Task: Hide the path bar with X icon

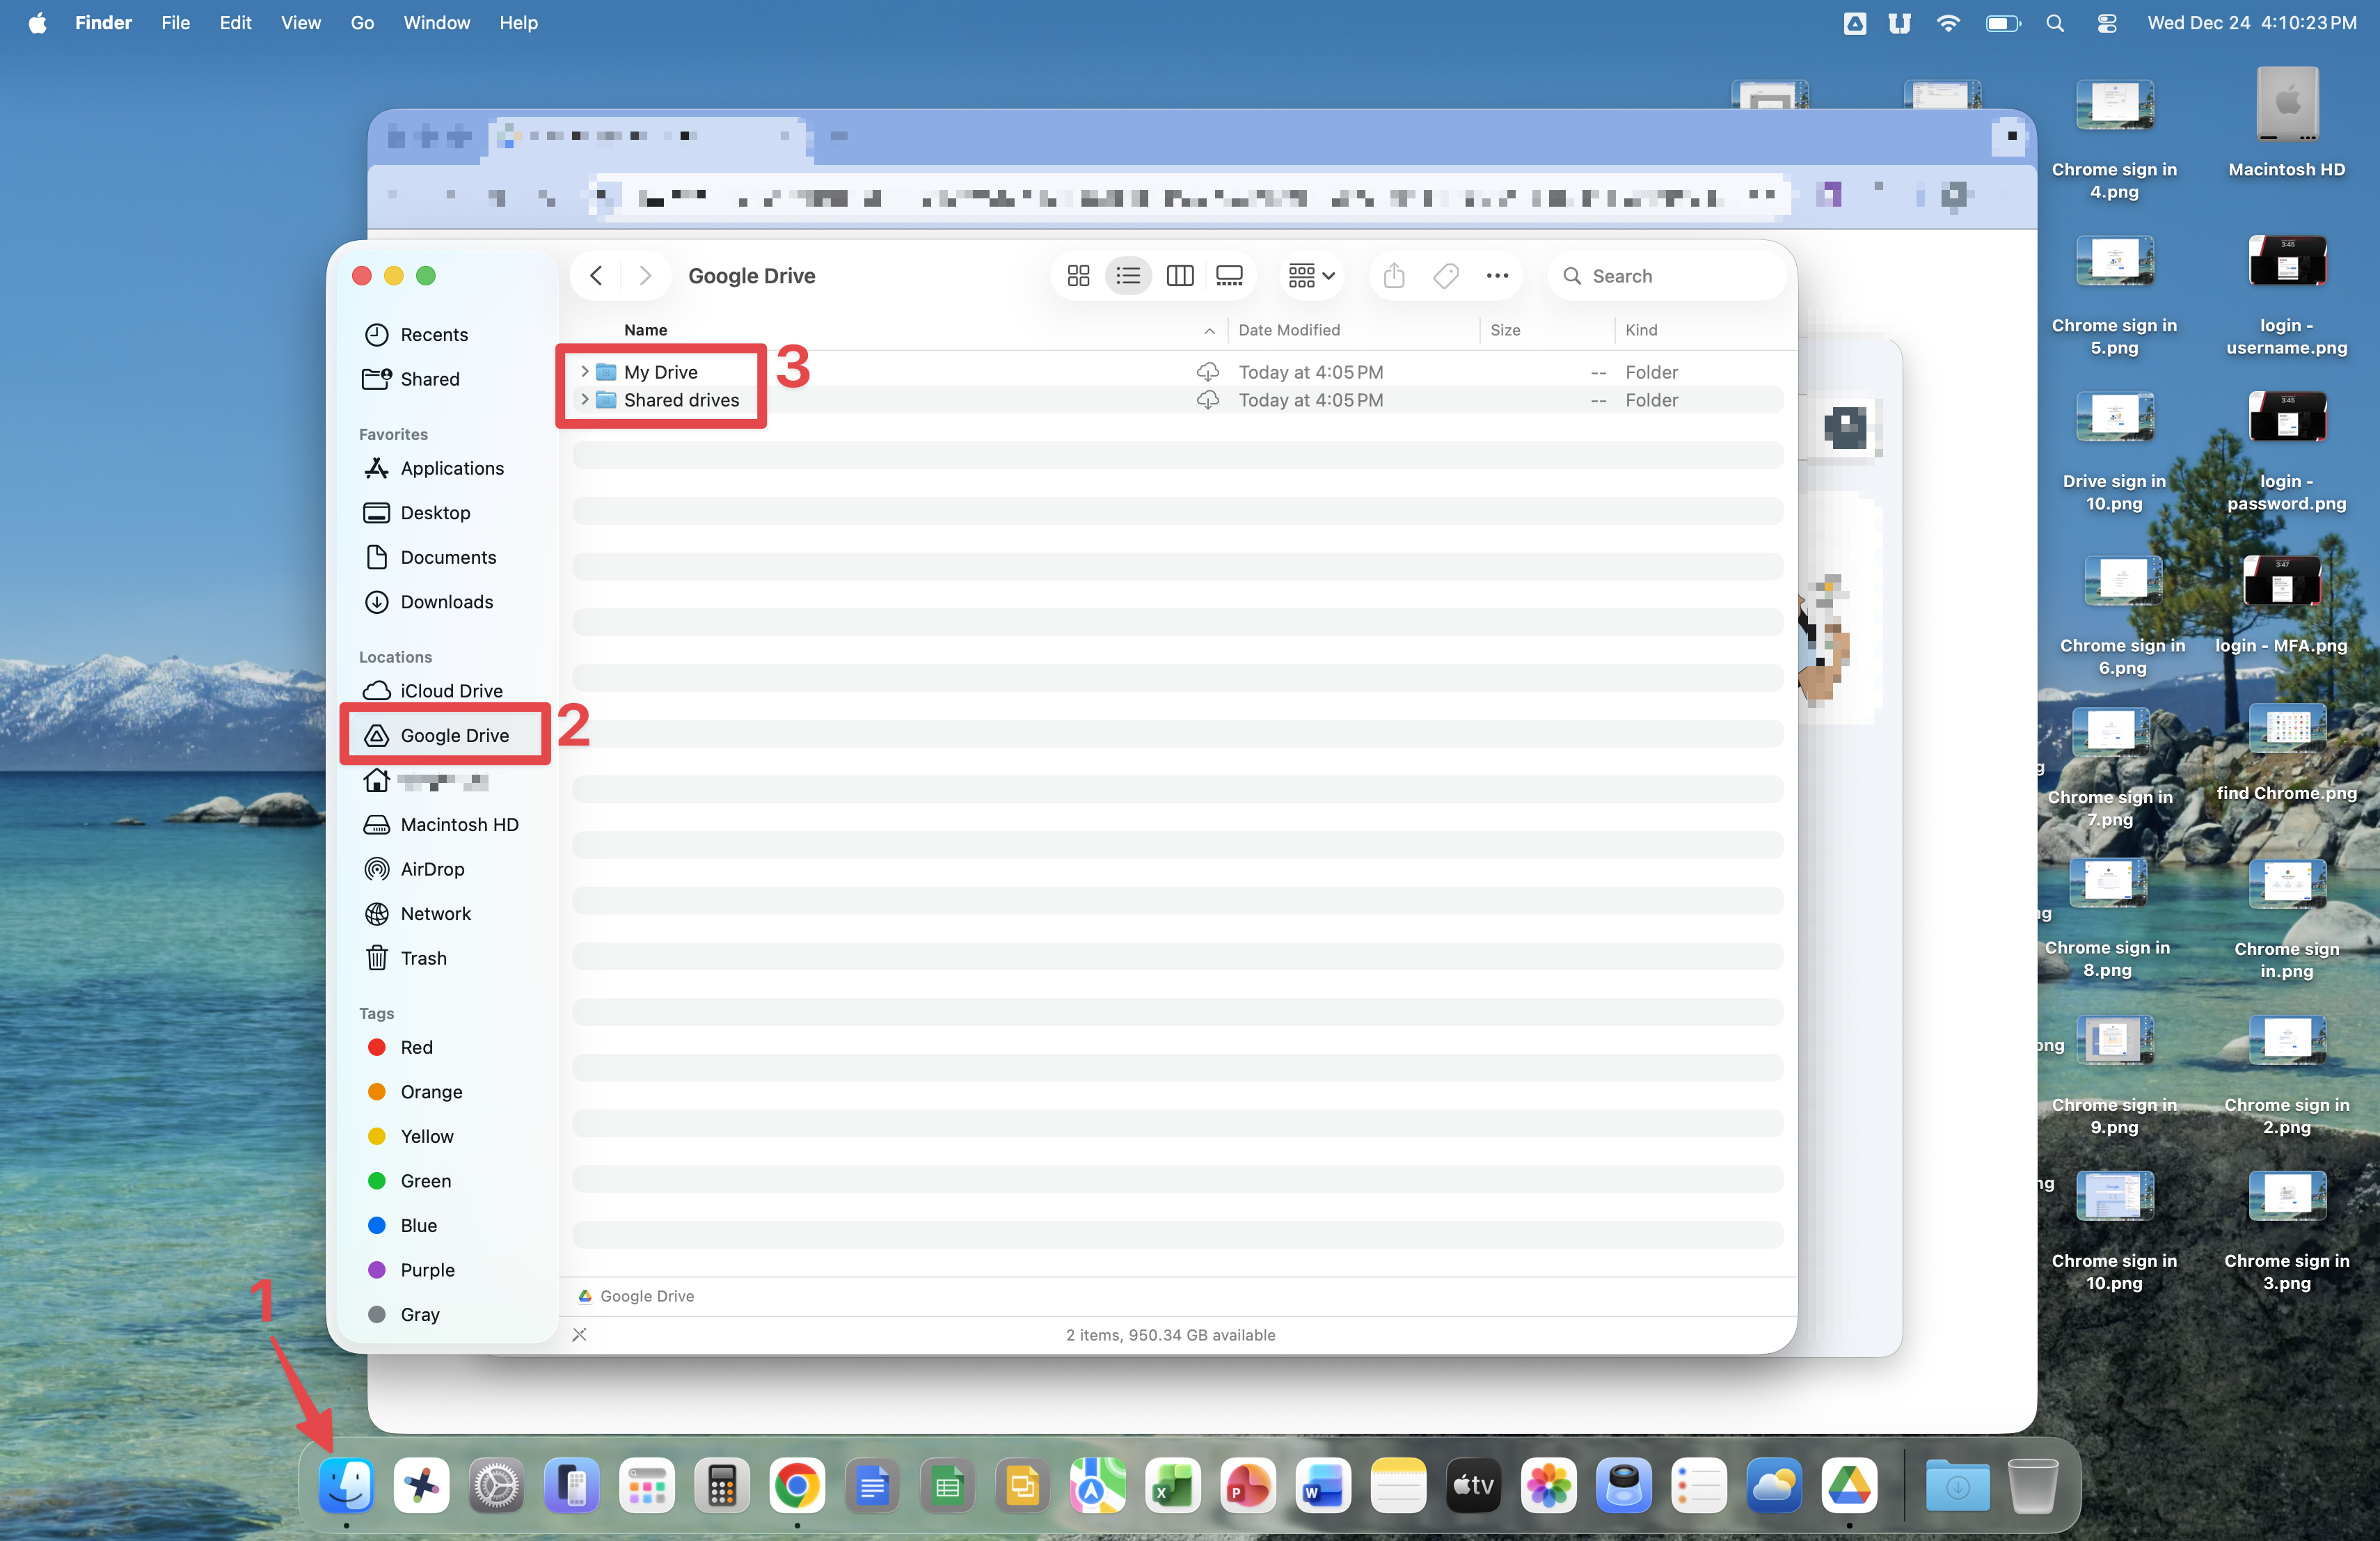Action: click(x=579, y=1334)
